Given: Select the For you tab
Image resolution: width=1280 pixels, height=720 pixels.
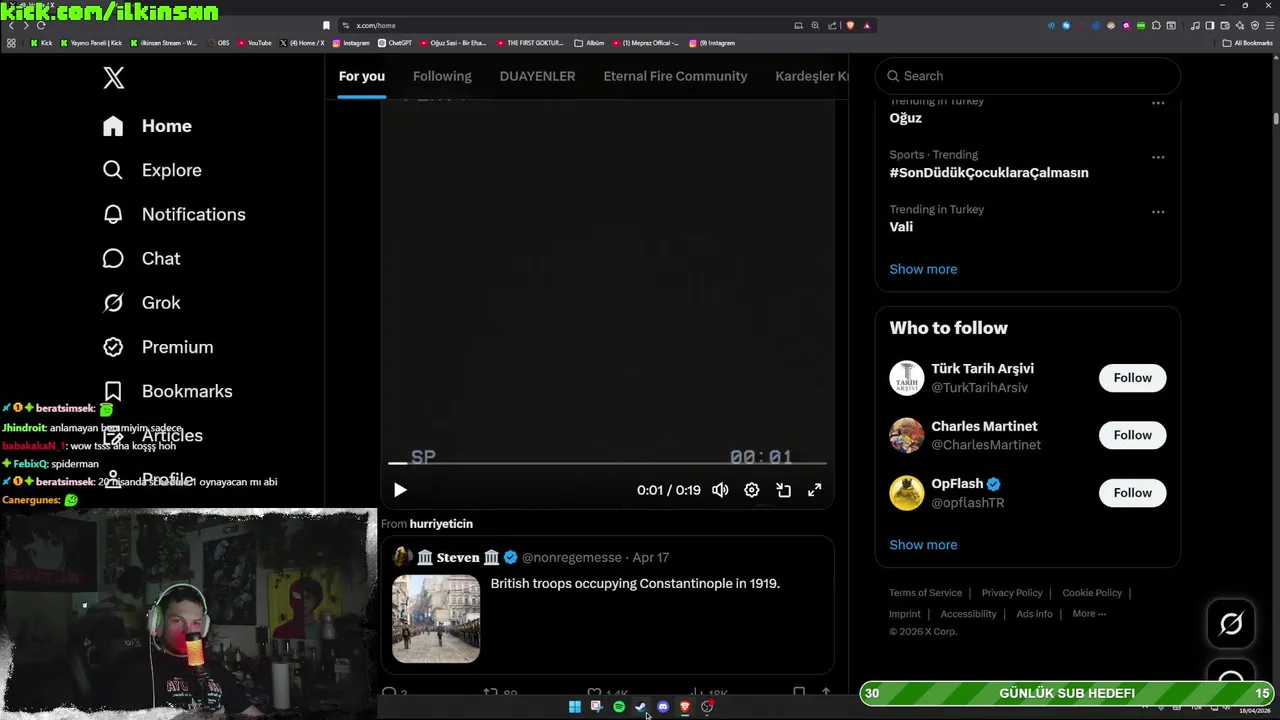Looking at the screenshot, I should (362, 76).
